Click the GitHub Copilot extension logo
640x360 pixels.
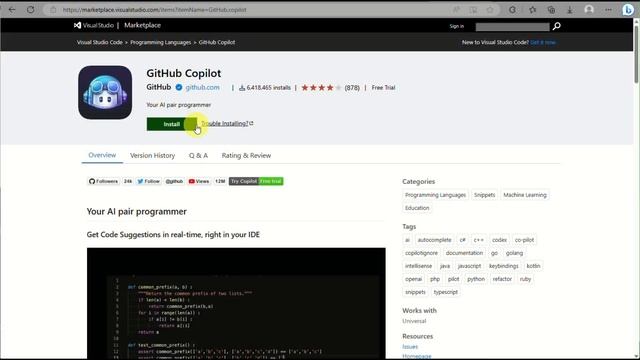tap(105, 92)
